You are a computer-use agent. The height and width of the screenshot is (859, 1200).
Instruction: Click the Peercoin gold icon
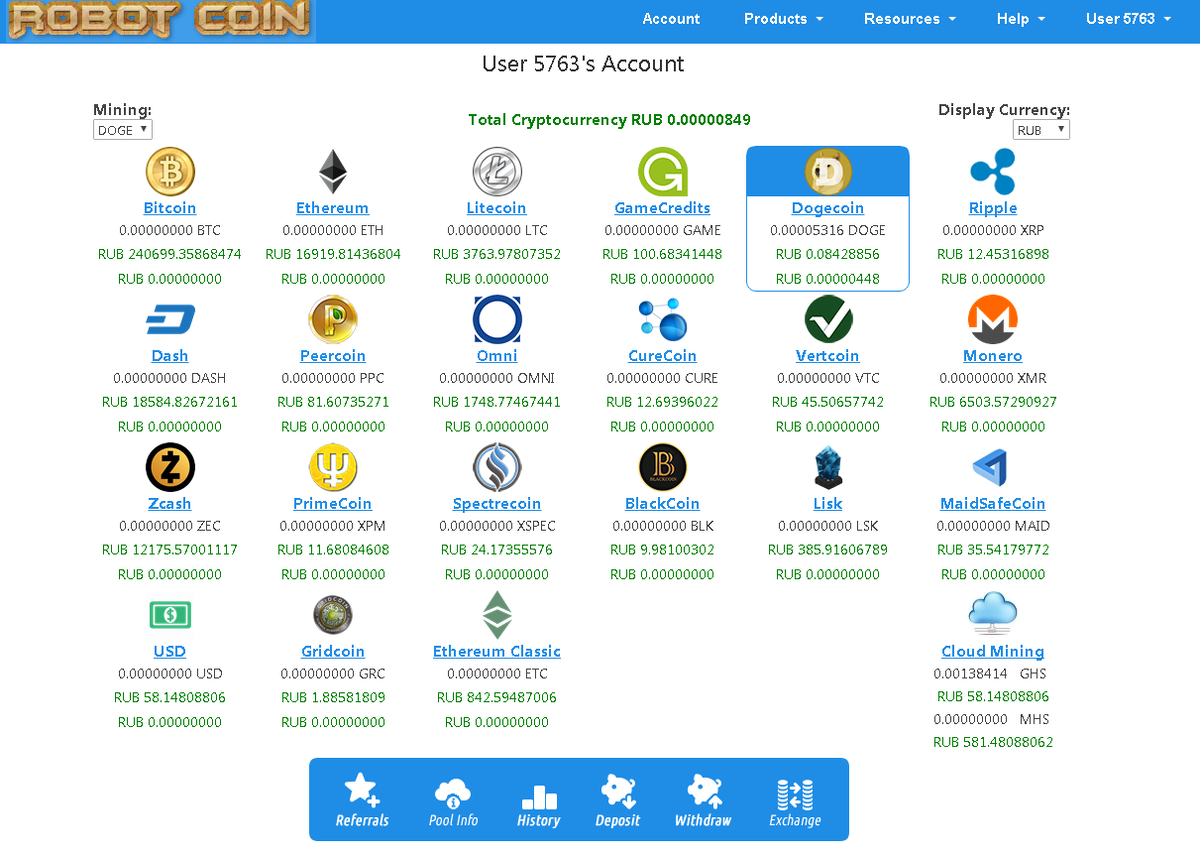click(333, 320)
